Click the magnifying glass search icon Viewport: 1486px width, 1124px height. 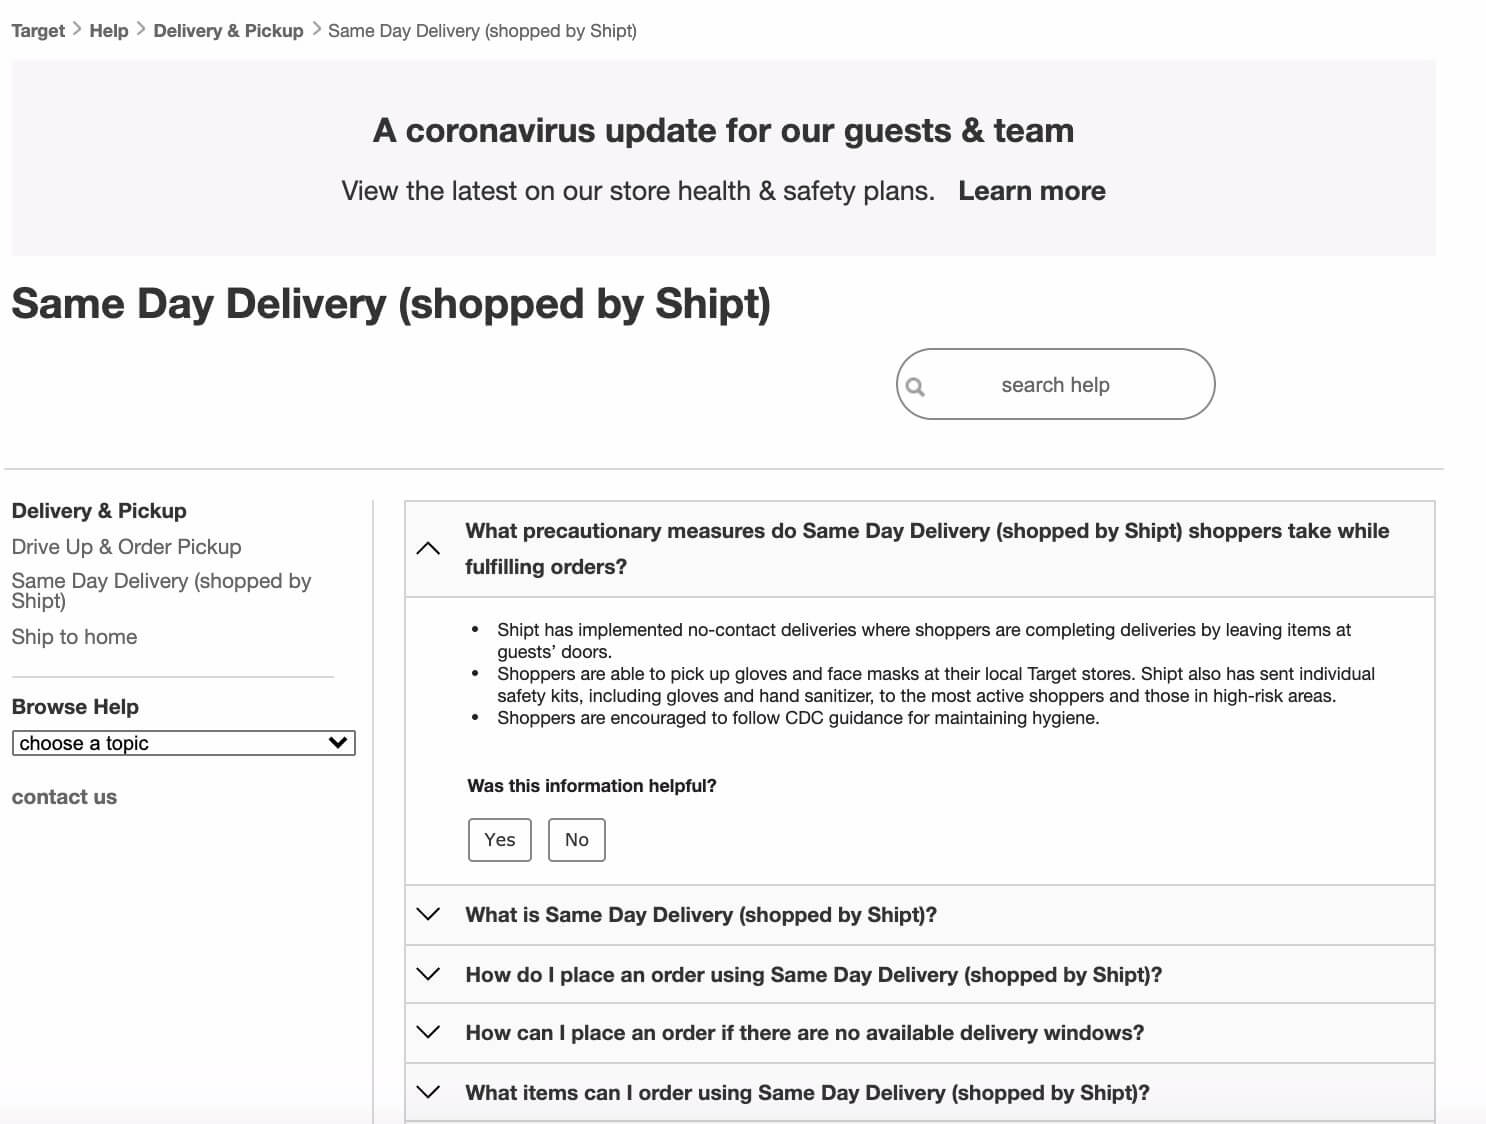coord(915,386)
